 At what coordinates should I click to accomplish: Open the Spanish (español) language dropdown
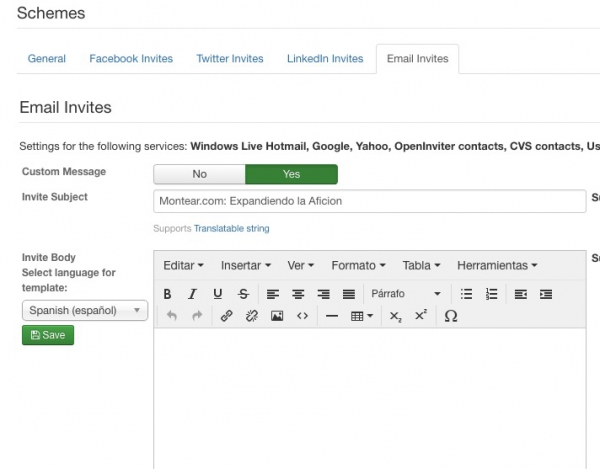[84, 311]
